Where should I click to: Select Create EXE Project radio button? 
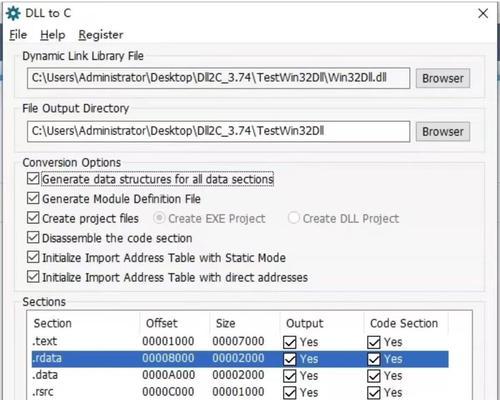click(159, 218)
